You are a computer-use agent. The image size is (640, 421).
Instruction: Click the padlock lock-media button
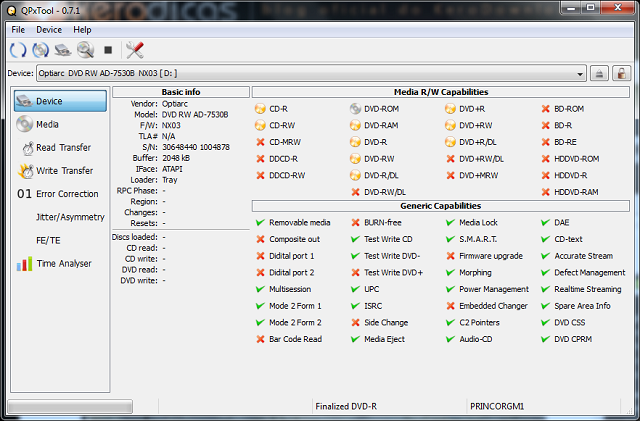(621, 74)
